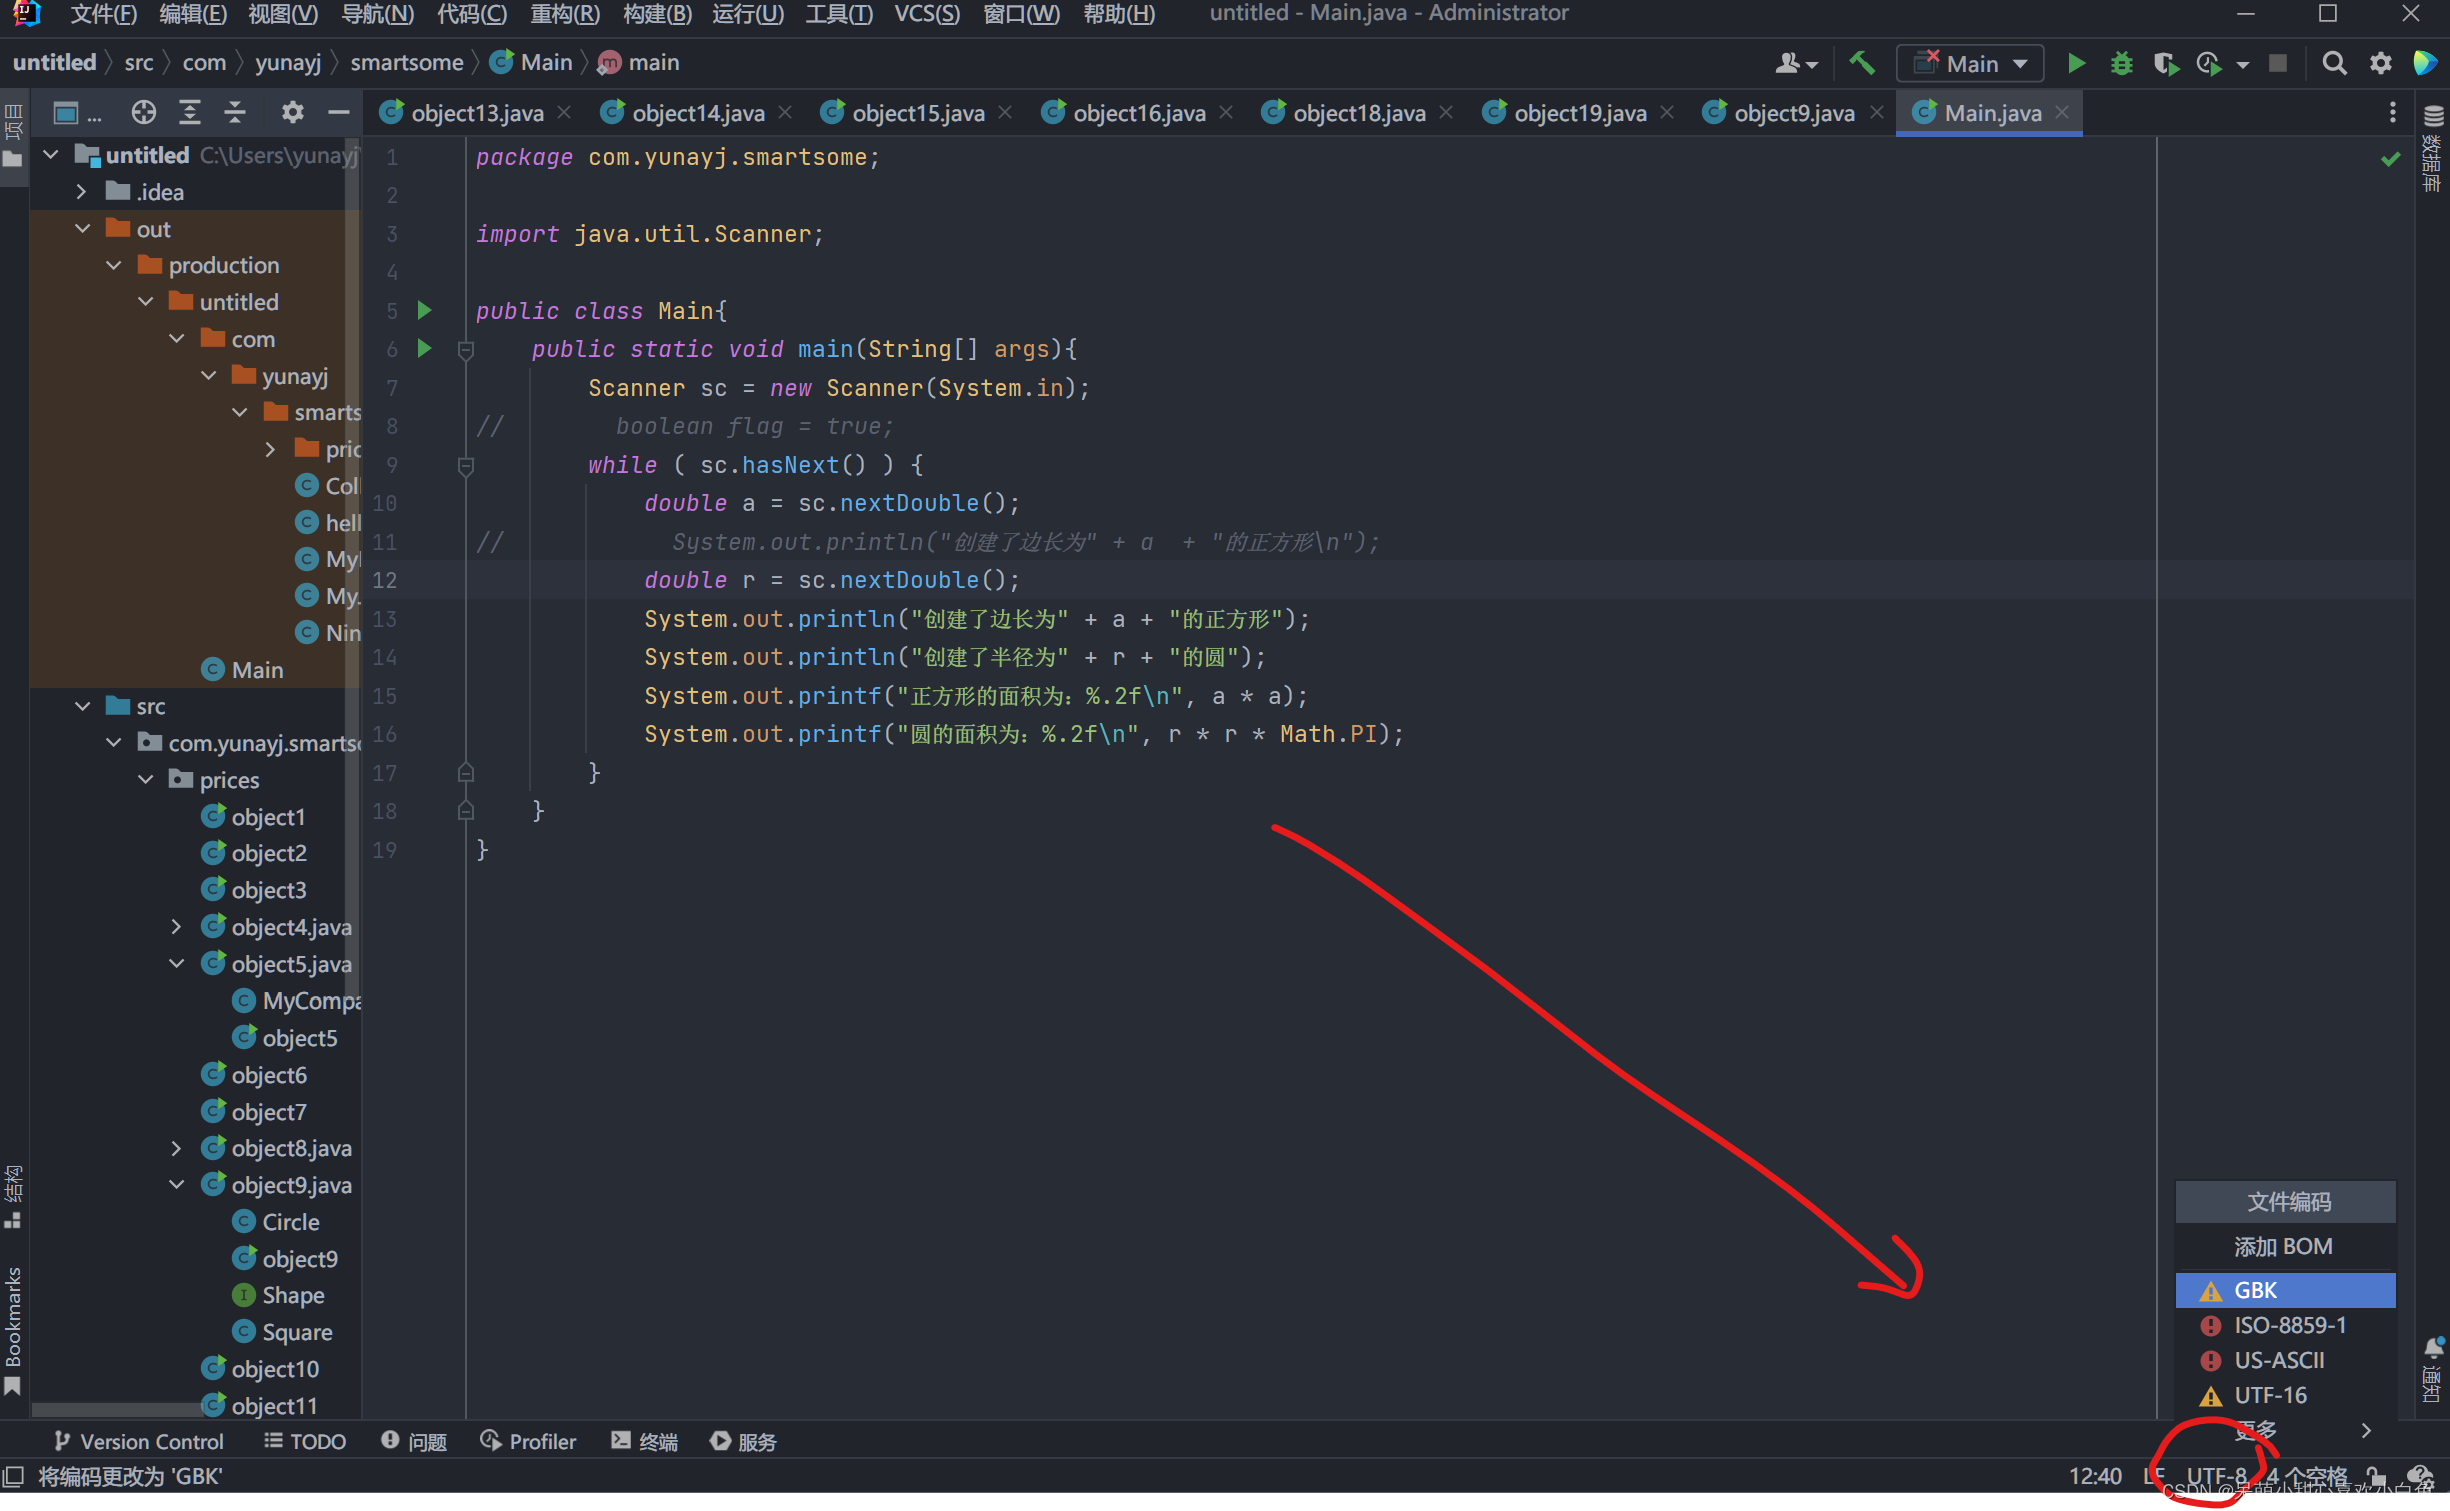Click the run gutter arrow beside class Main
This screenshot has width=2450, height=1511.
tap(424, 310)
